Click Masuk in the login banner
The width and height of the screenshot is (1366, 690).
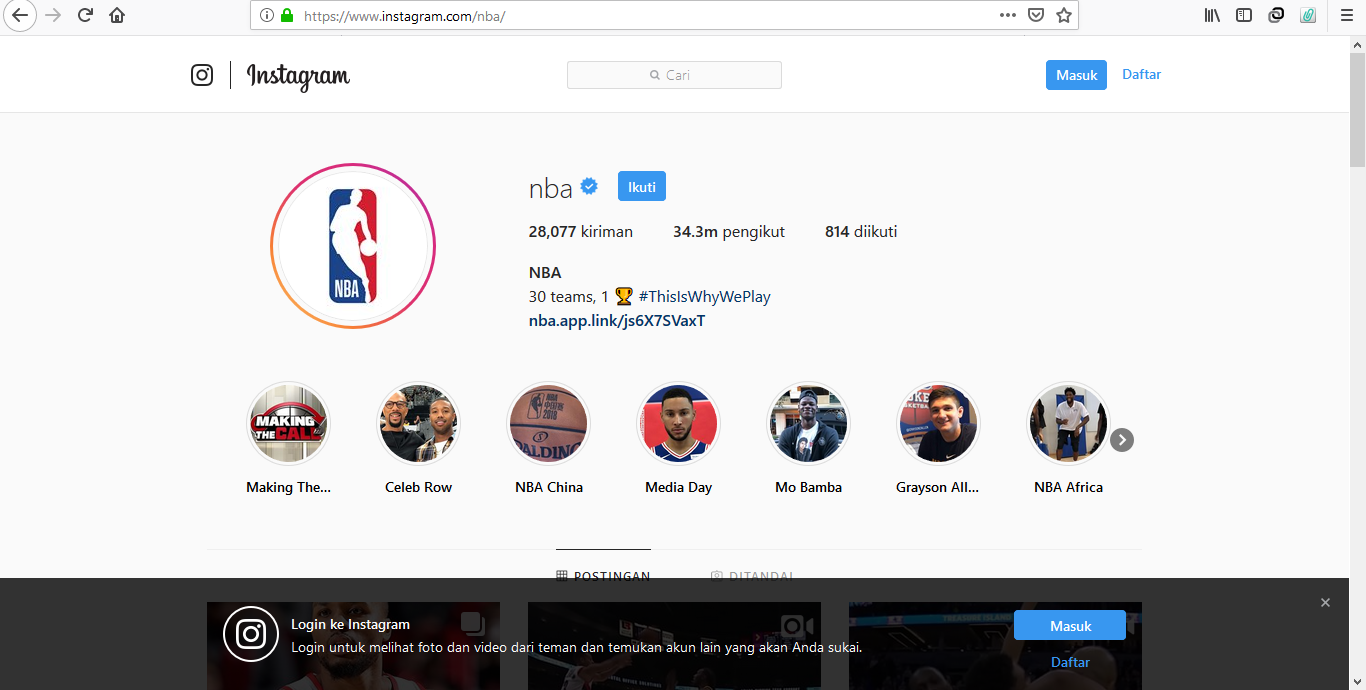pos(1070,626)
